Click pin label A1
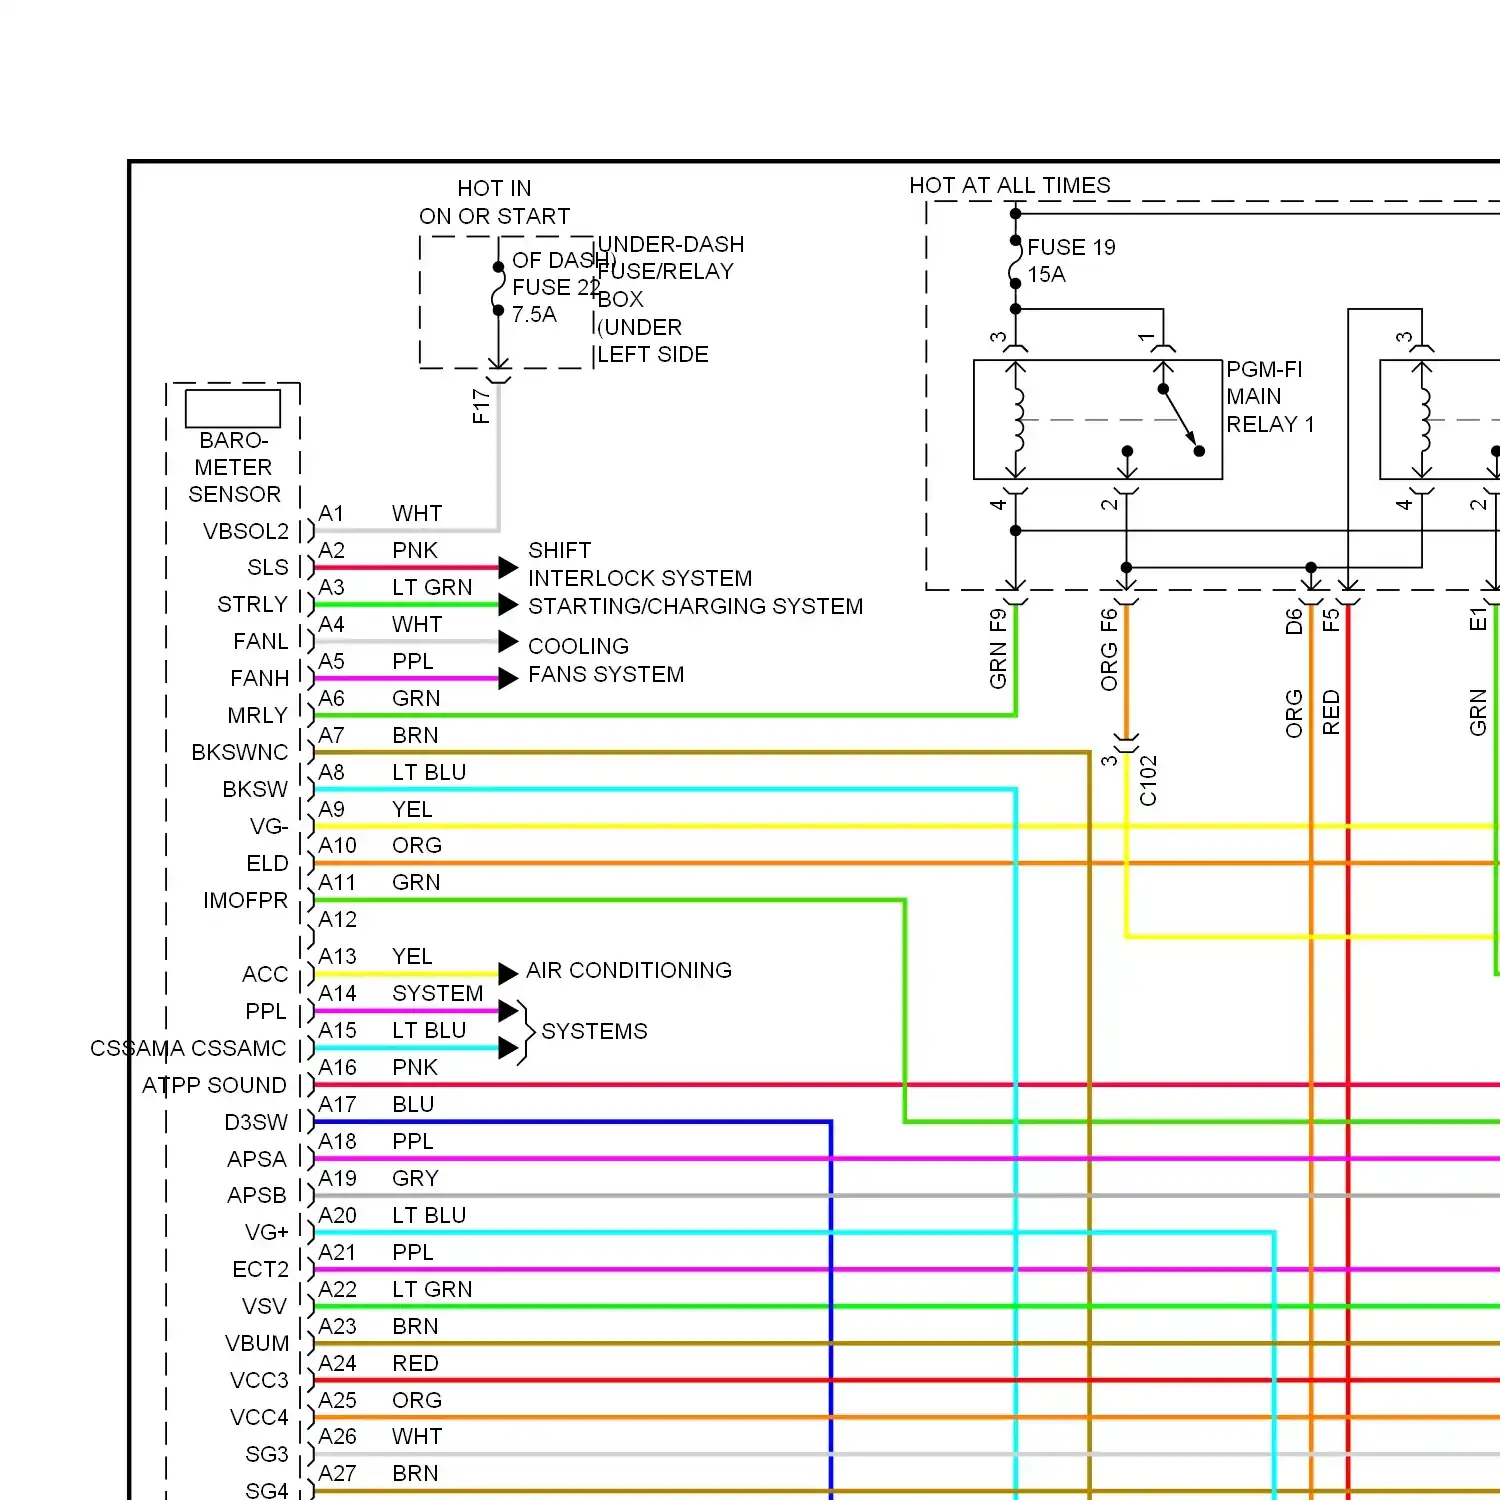The image size is (1500, 1500). pyautogui.click(x=331, y=513)
